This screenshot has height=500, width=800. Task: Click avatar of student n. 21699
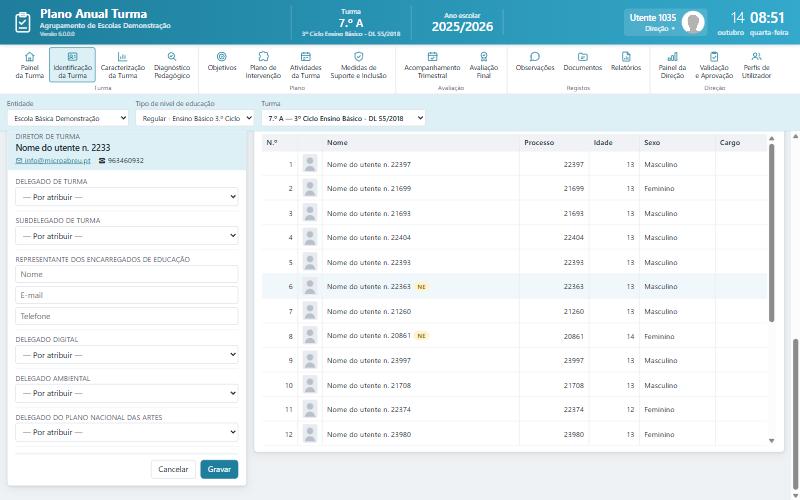click(x=310, y=188)
